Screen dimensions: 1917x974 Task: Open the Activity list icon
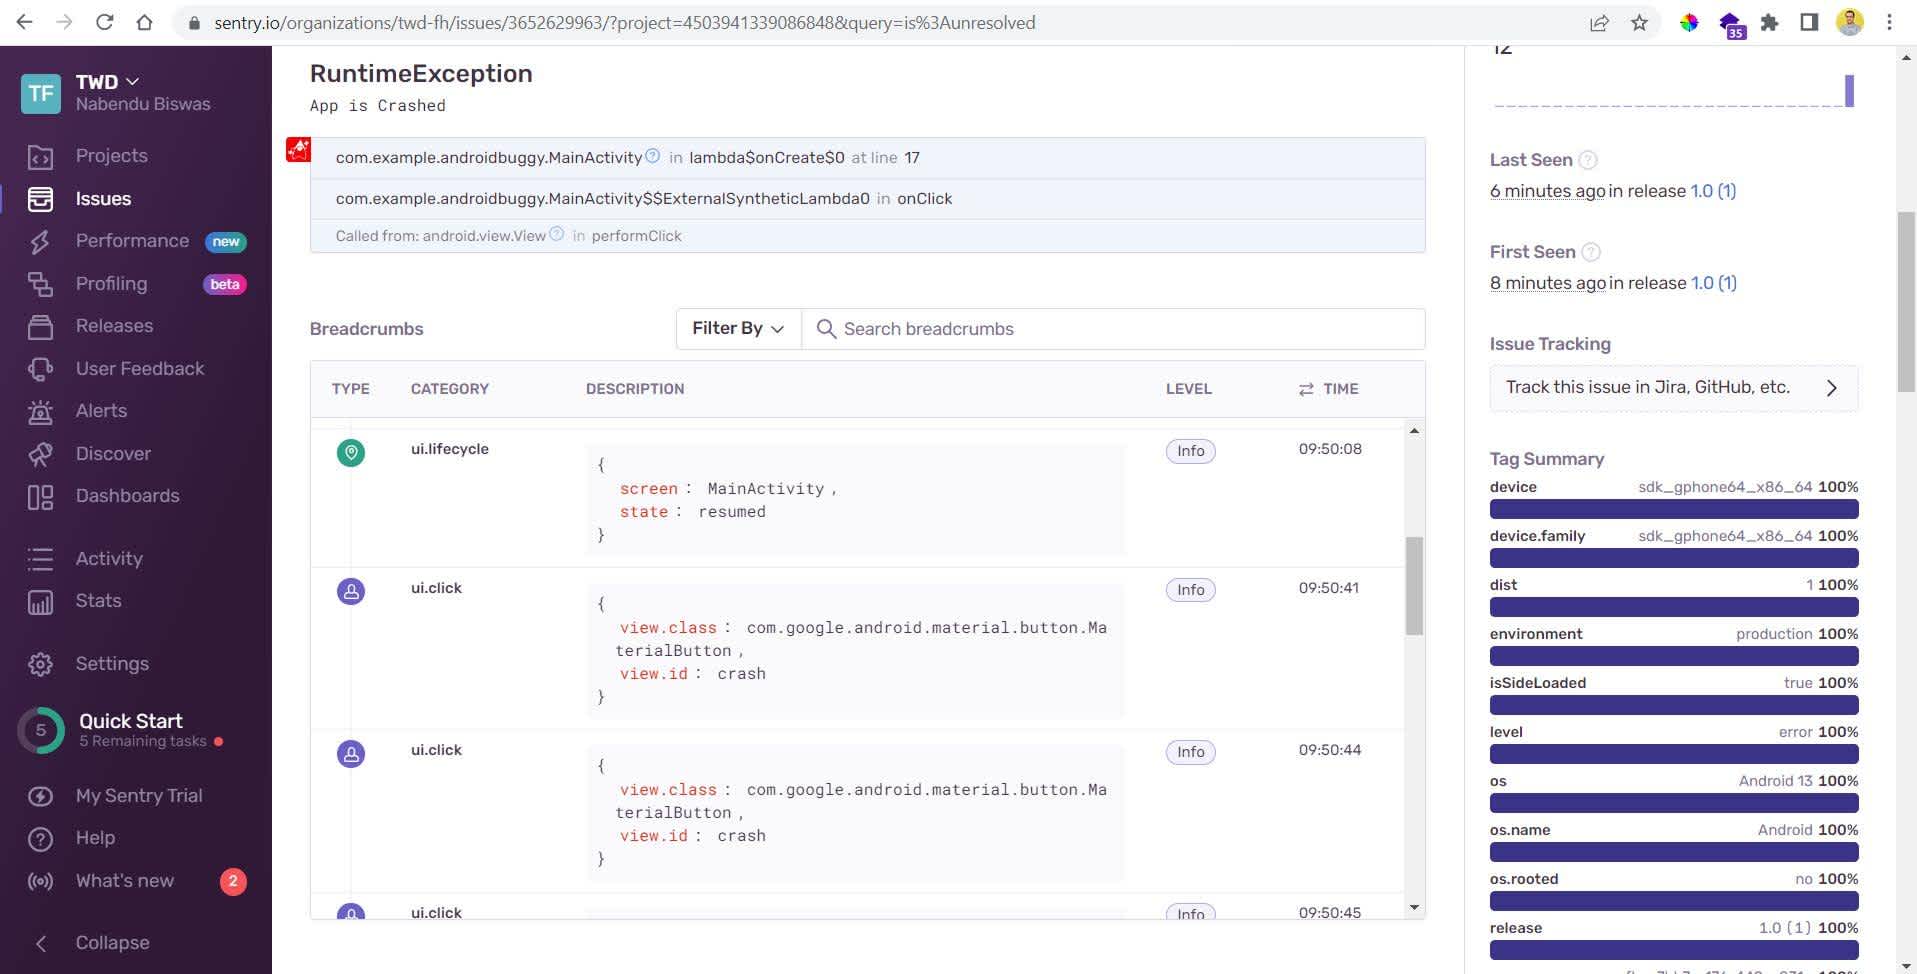(40, 559)
